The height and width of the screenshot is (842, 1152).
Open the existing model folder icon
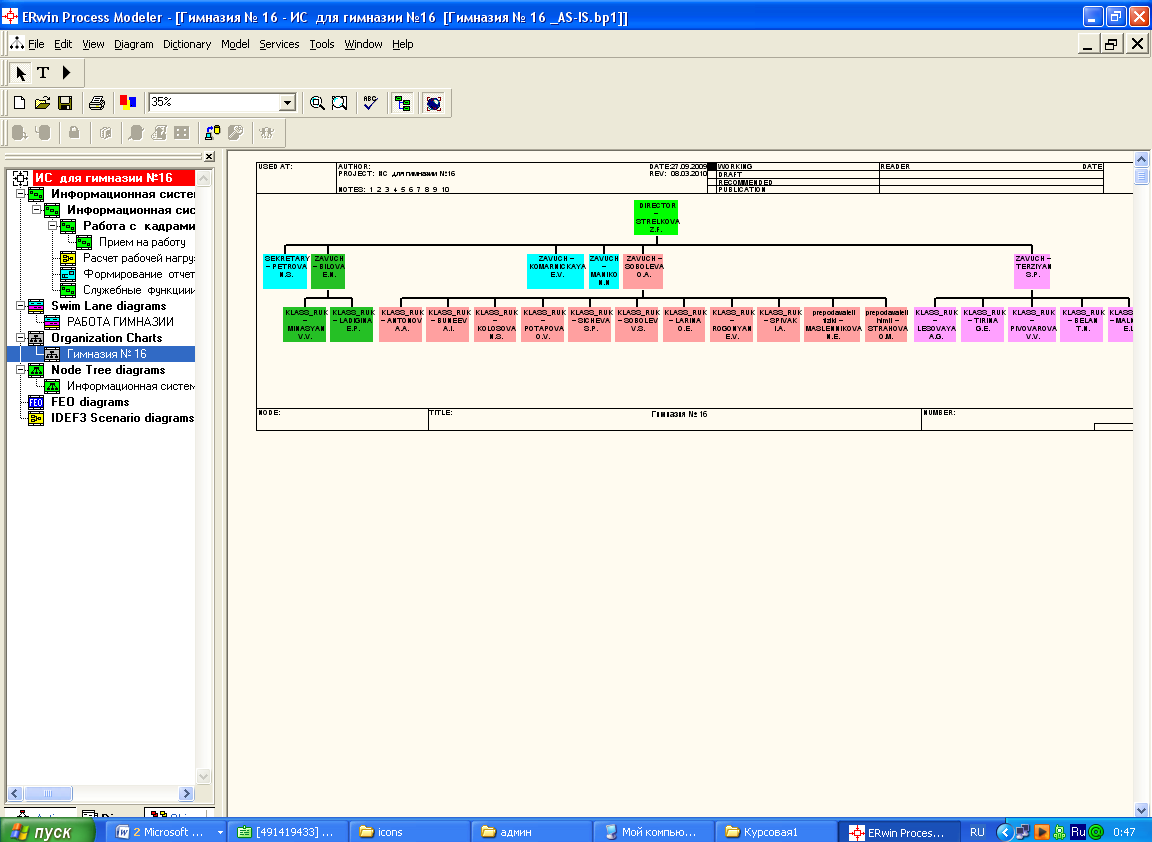(43, 103)
